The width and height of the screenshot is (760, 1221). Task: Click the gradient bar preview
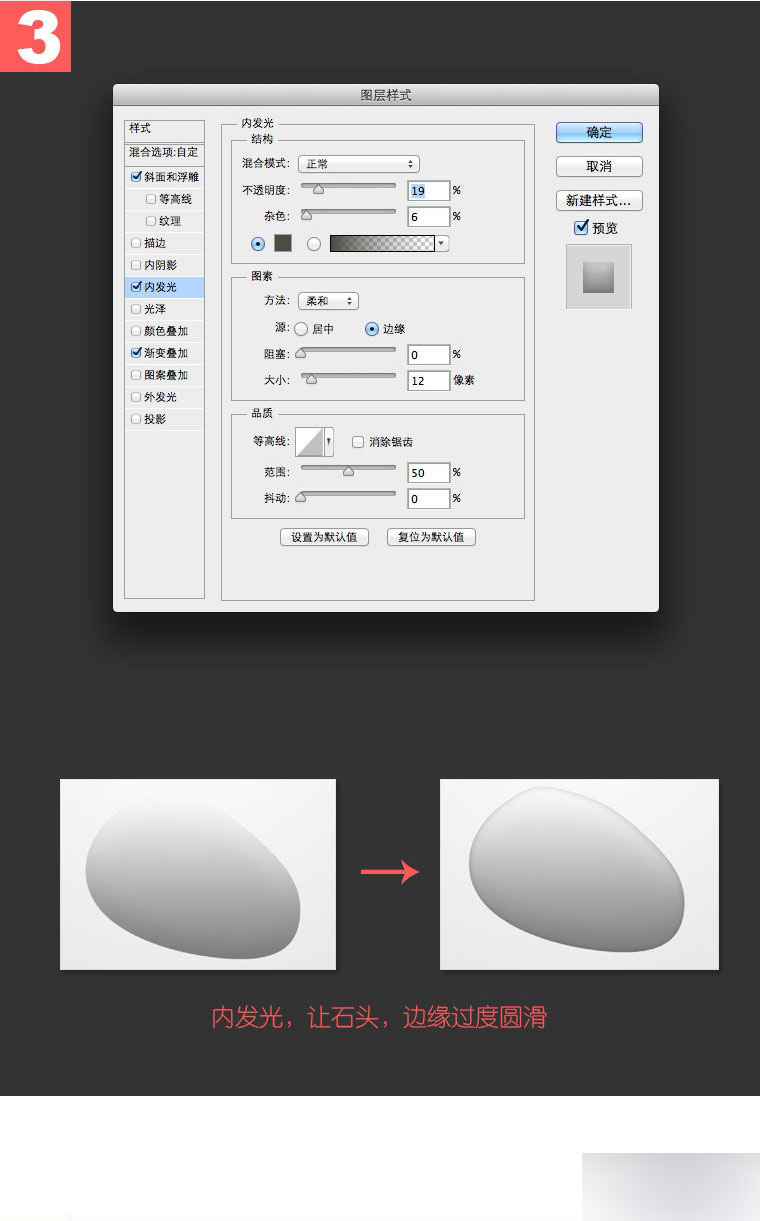pos(382,243)
